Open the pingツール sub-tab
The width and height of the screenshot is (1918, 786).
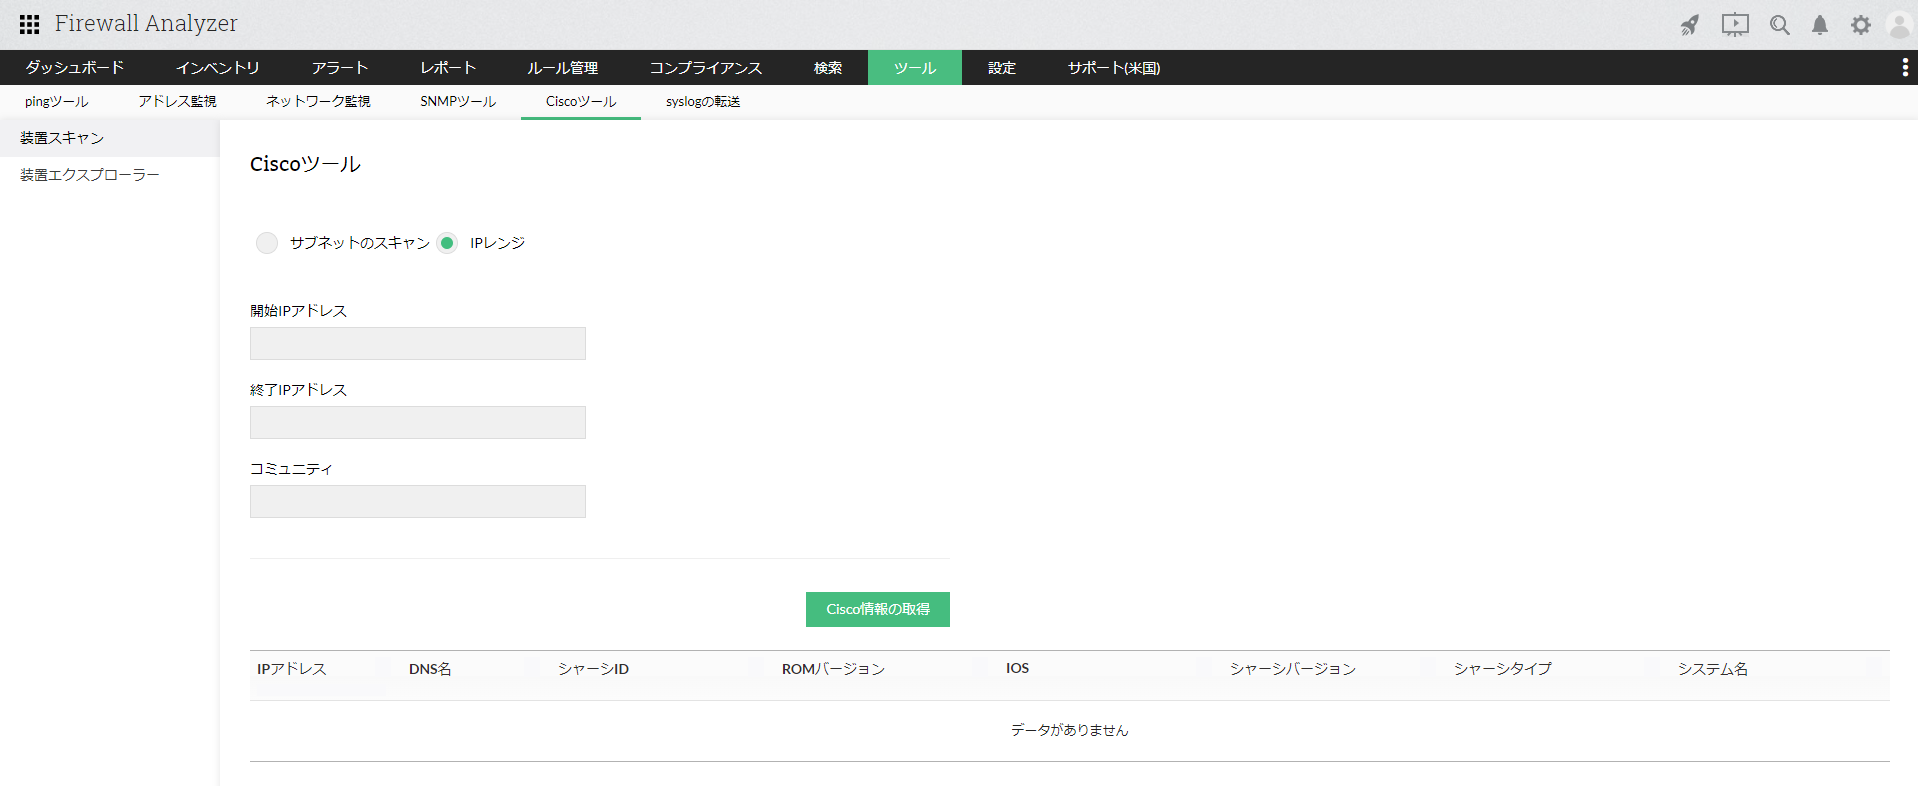(57, 102)
